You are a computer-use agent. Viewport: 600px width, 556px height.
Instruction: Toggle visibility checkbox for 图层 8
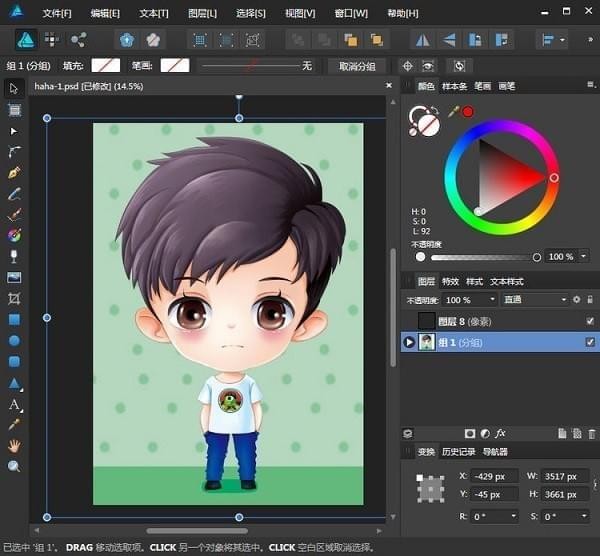coord(590,321)
